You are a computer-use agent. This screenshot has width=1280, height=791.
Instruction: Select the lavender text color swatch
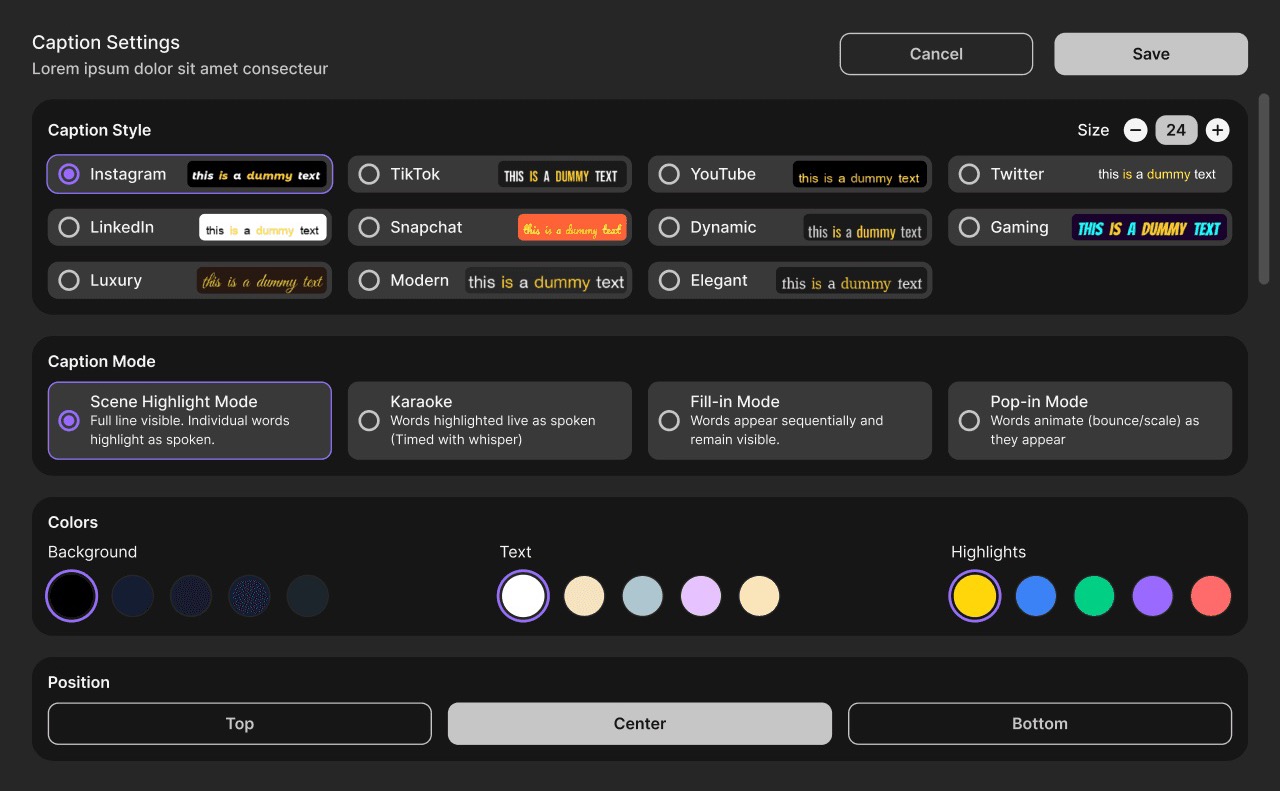701,596
